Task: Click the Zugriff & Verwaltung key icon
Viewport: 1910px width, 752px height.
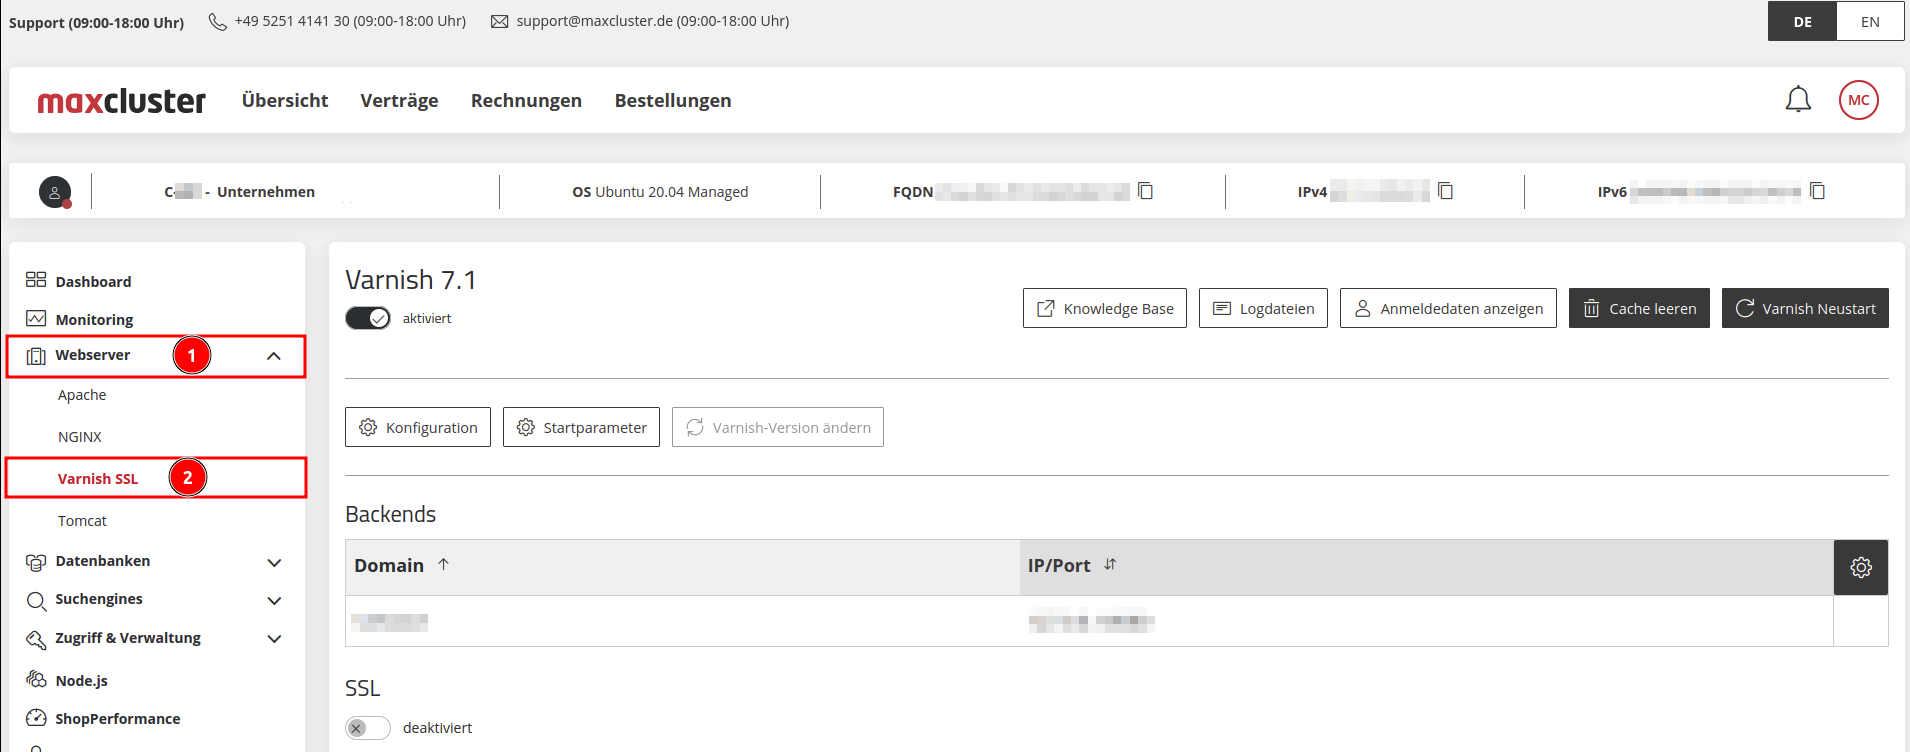Action: point(36,639)
